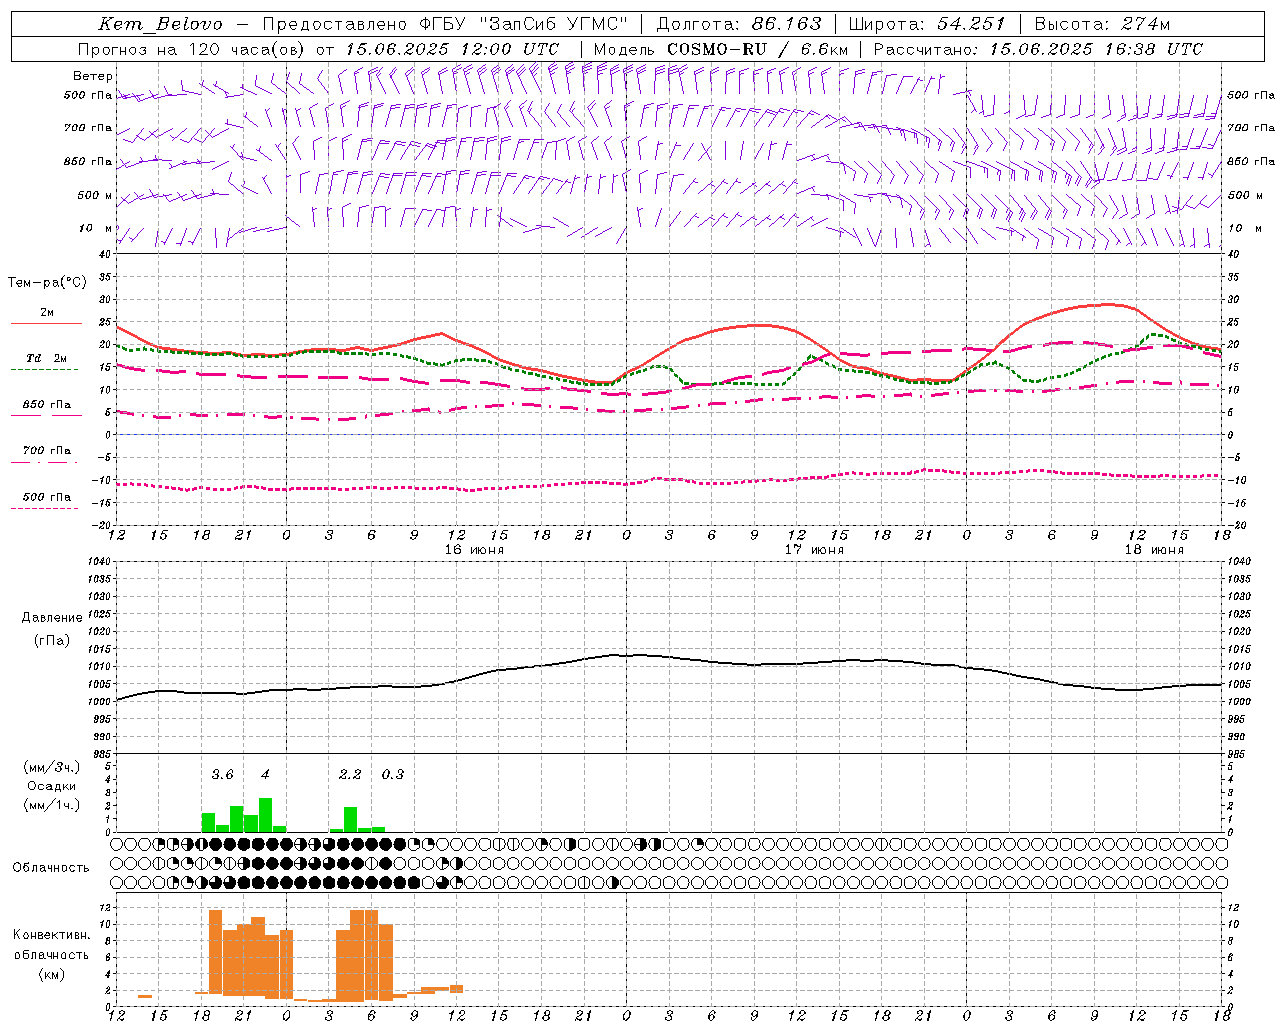The height and width of the screenshot is (1024, 1280).
Task: Click the date label "17 июня"
Action: (x=814, y=550)
